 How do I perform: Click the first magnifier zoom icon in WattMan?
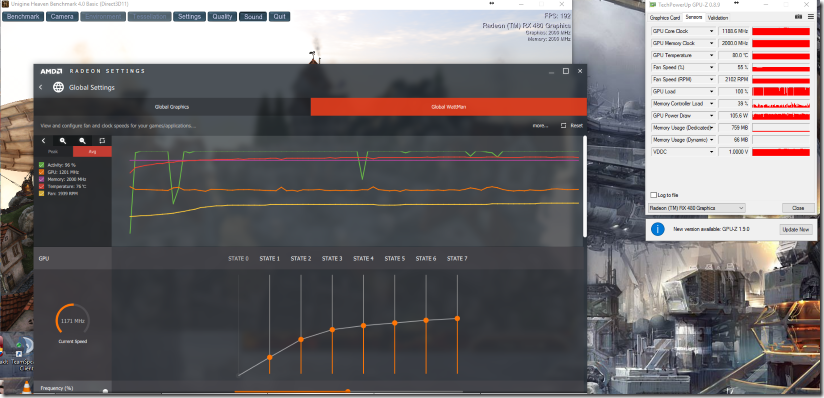pos(63,141)
